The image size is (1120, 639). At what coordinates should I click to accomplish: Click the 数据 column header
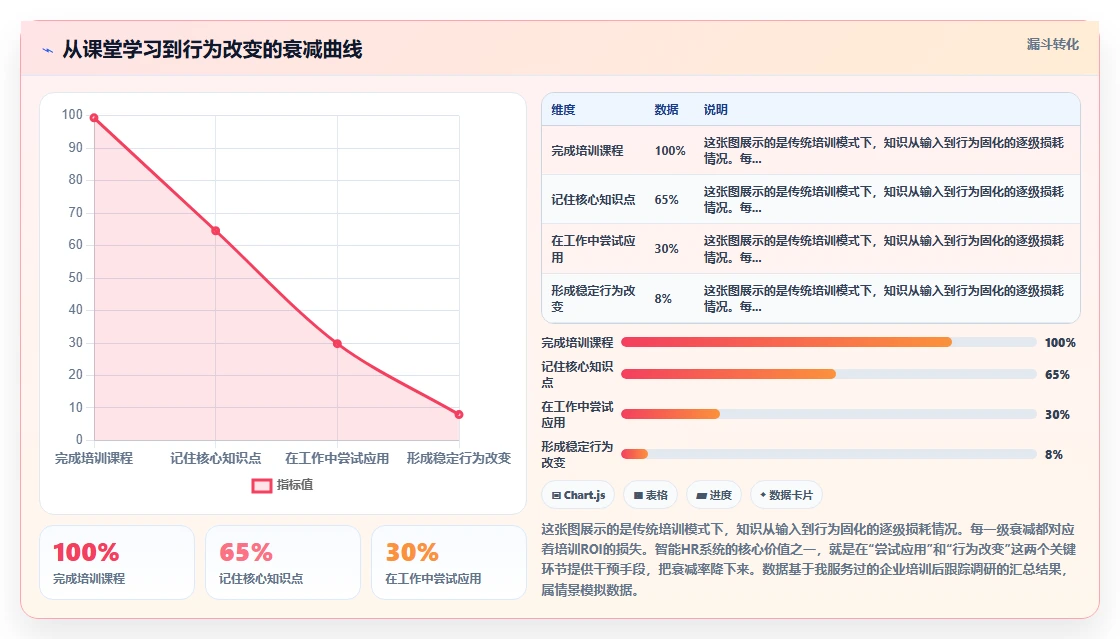[x=666, y=109]
